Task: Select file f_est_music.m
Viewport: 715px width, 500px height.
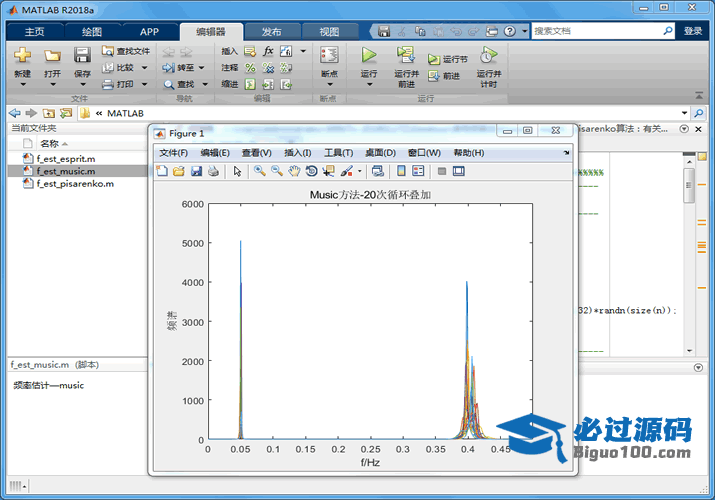Action: pyautogui.click(x=66, y=171)
